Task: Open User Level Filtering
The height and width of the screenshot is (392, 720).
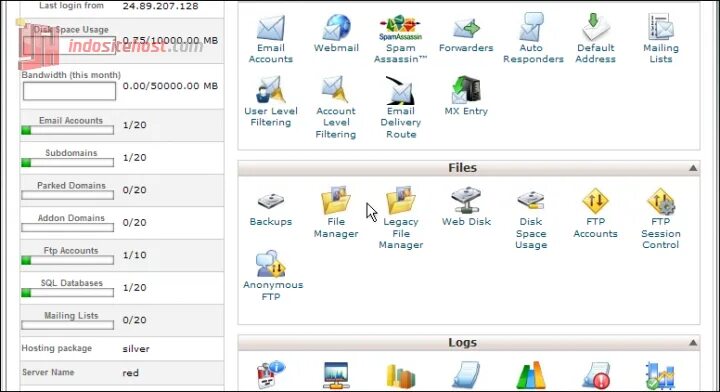Action: pyautogui.click(x=270, y=90)
